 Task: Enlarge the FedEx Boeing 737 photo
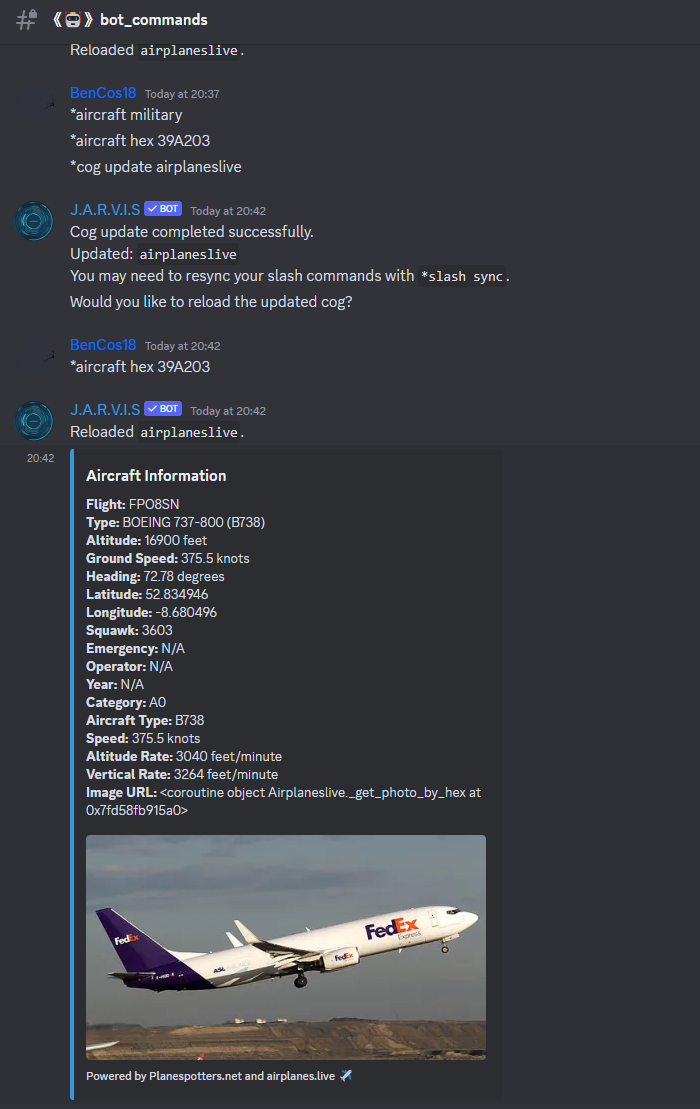pos(286,947)
